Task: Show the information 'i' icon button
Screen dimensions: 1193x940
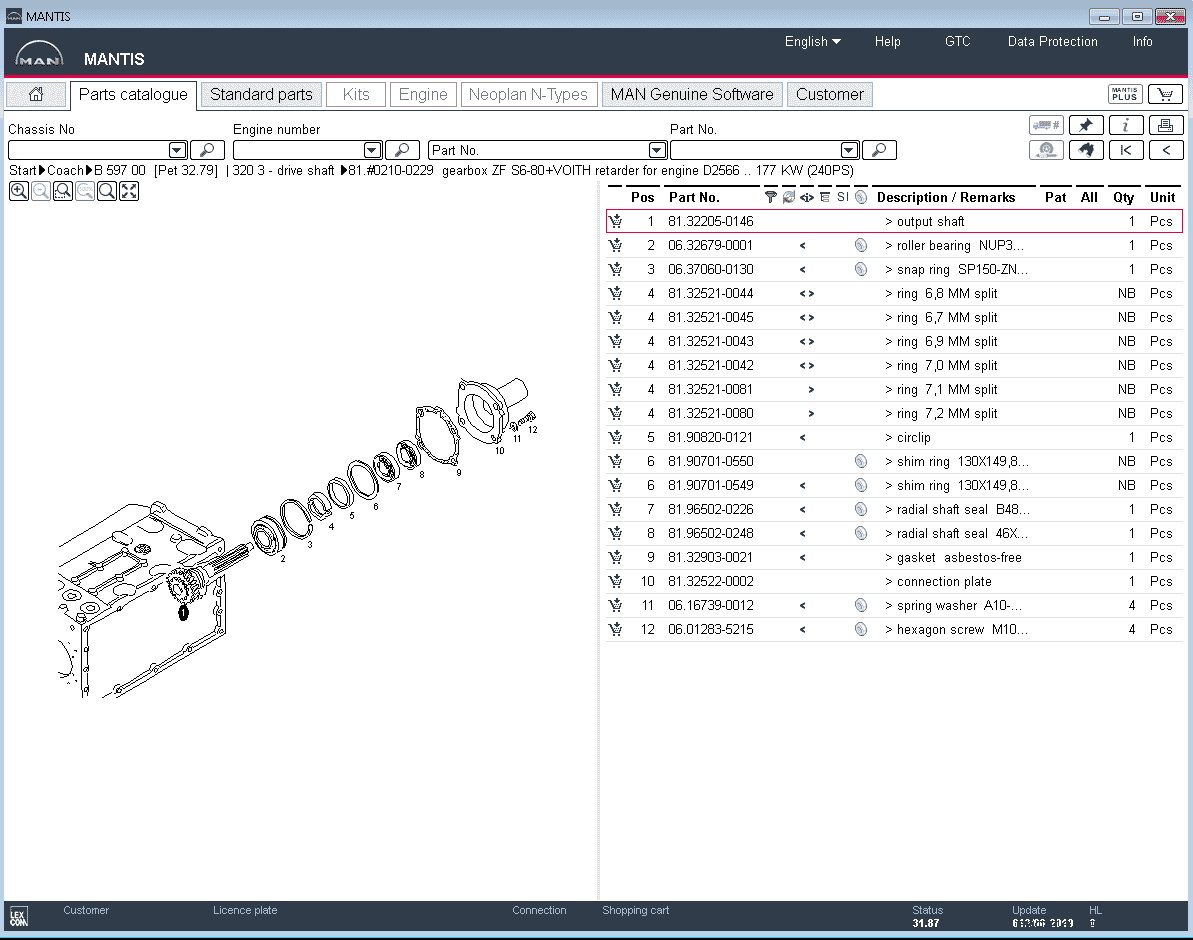Action: coord(1126,126)
